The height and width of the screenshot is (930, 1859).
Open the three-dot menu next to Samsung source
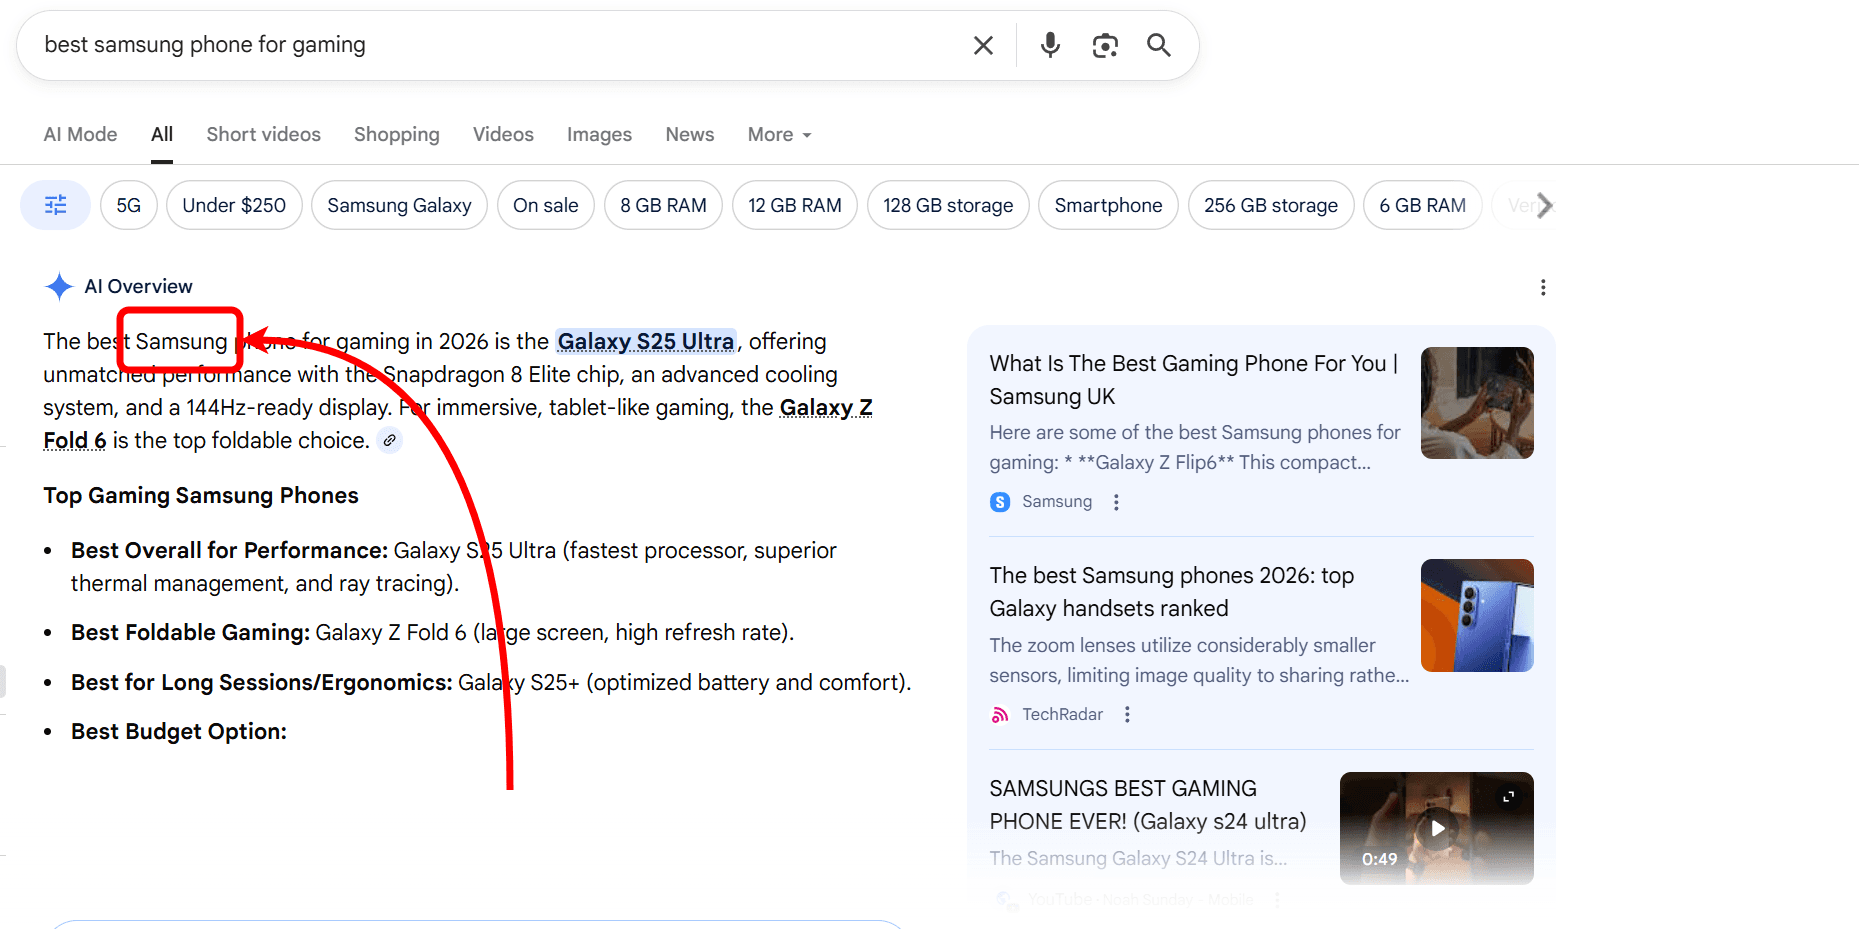(1116, 502)
